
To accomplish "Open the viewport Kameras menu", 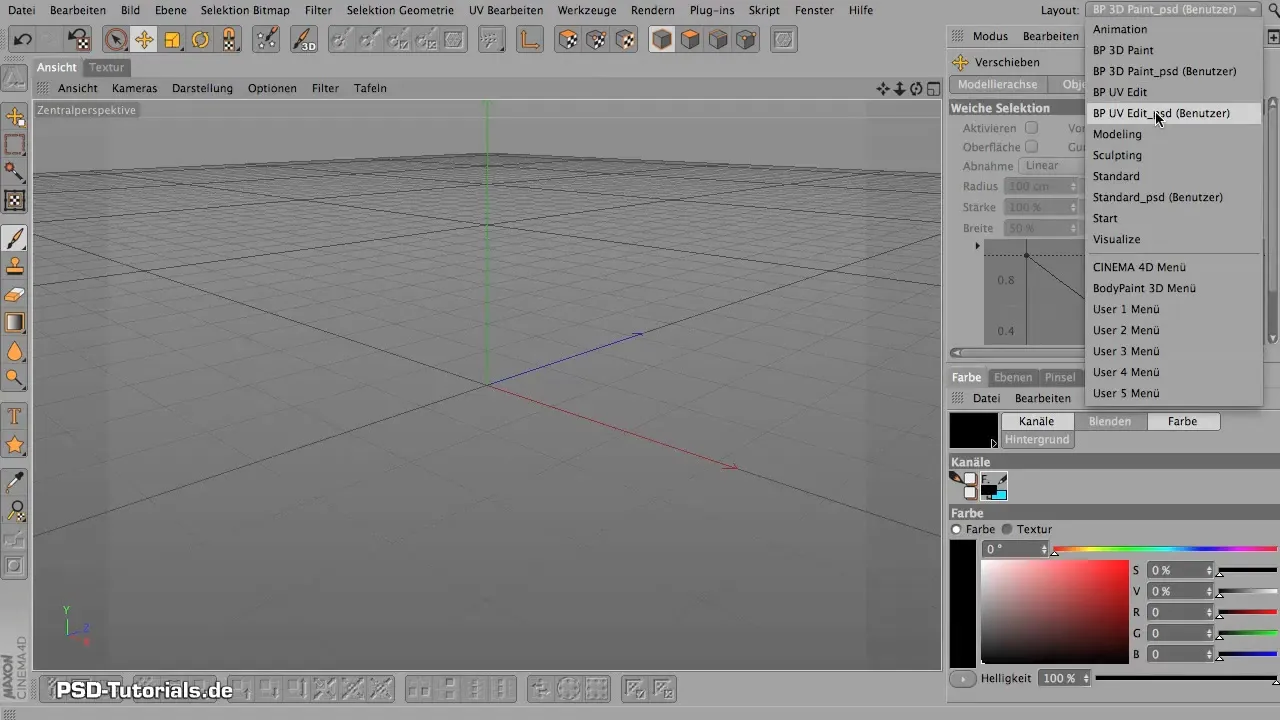I will pyautogui.click(x=134, y=88).
